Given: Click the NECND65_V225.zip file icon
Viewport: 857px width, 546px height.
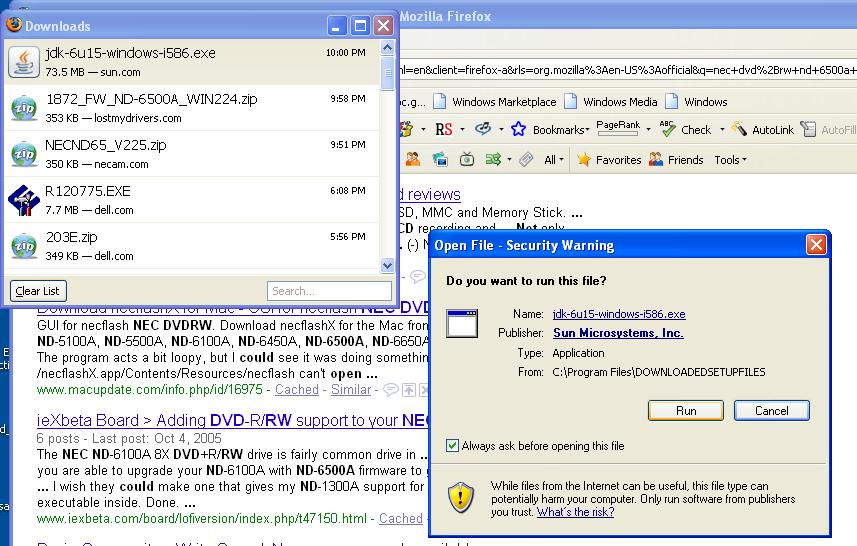Looking at the screenshot, I should click(x=24, y=154).
